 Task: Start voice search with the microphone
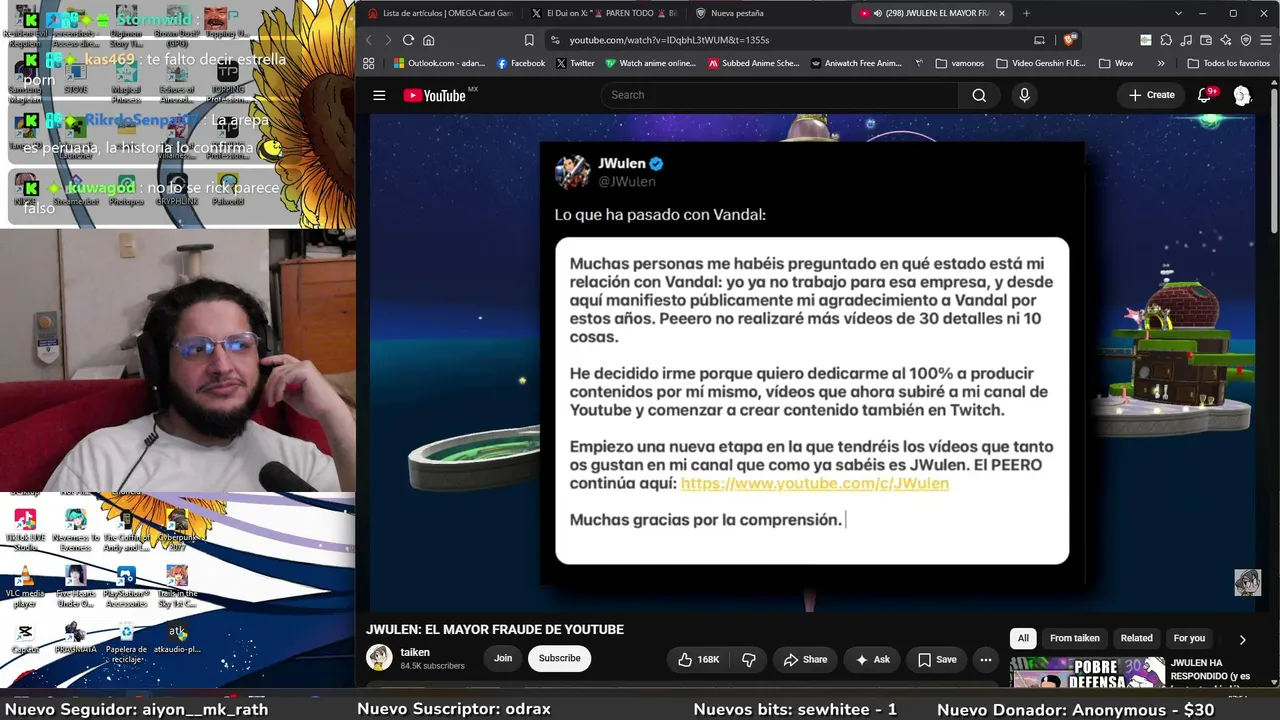click(x=1024, y=95)
